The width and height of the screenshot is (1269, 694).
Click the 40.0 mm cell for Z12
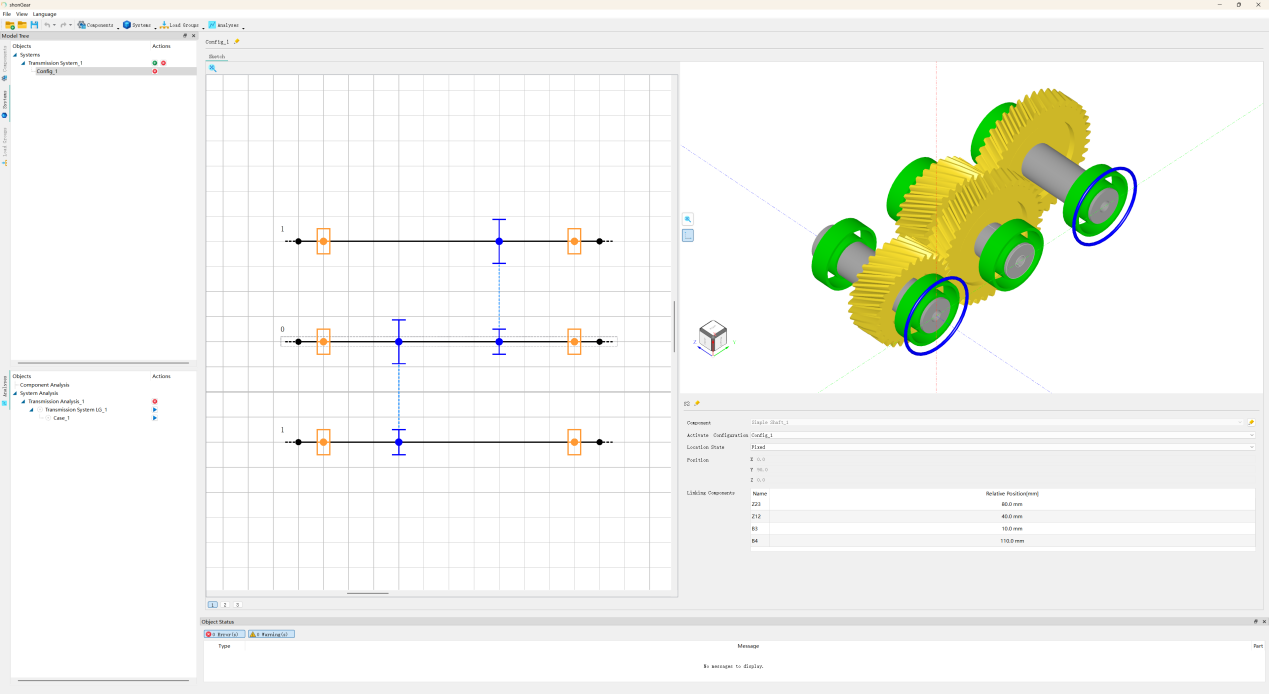tap(1012, 516)
